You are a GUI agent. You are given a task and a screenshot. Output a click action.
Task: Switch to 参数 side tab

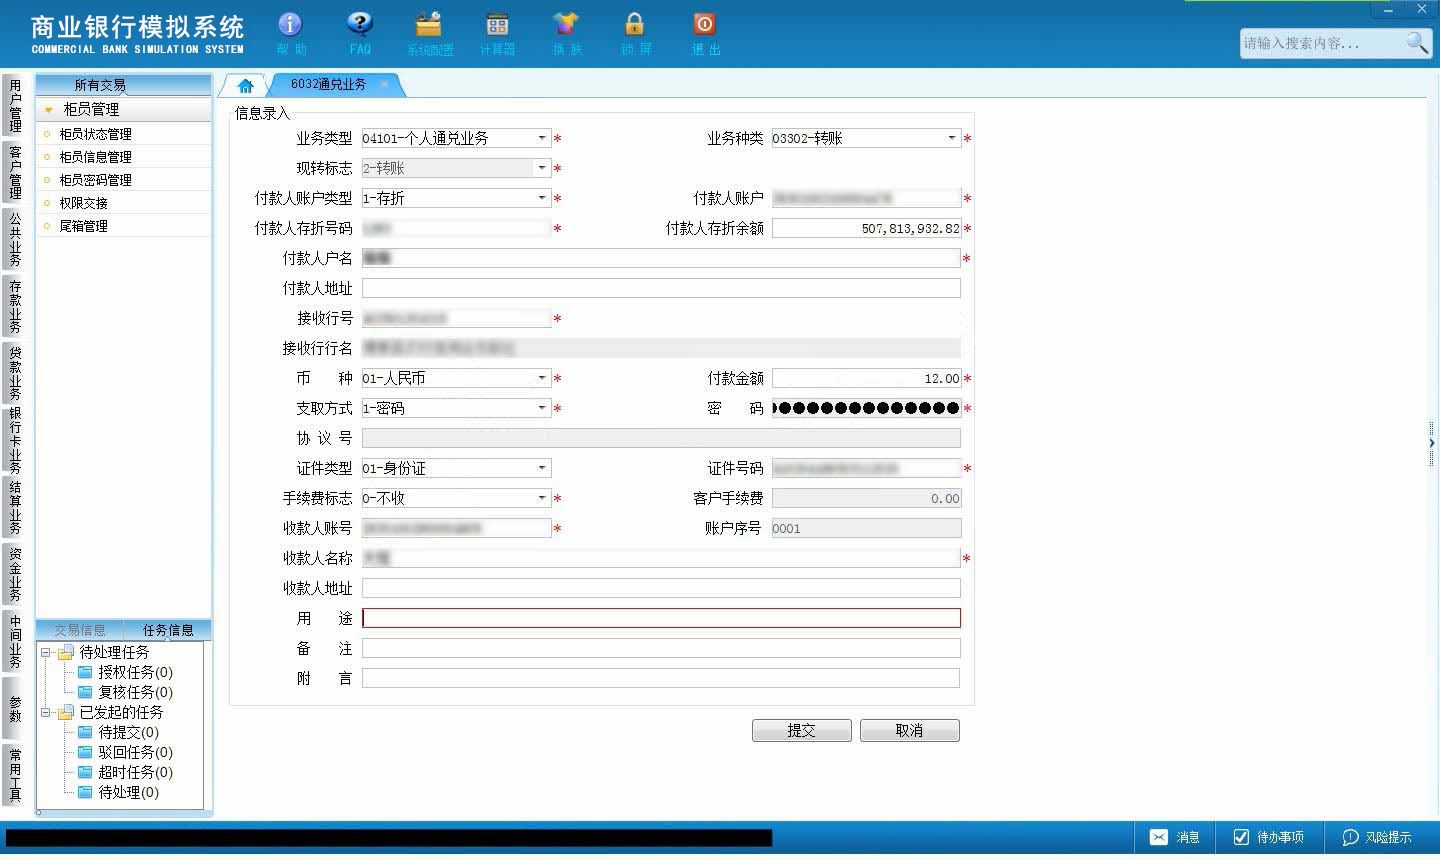point(15,708)
